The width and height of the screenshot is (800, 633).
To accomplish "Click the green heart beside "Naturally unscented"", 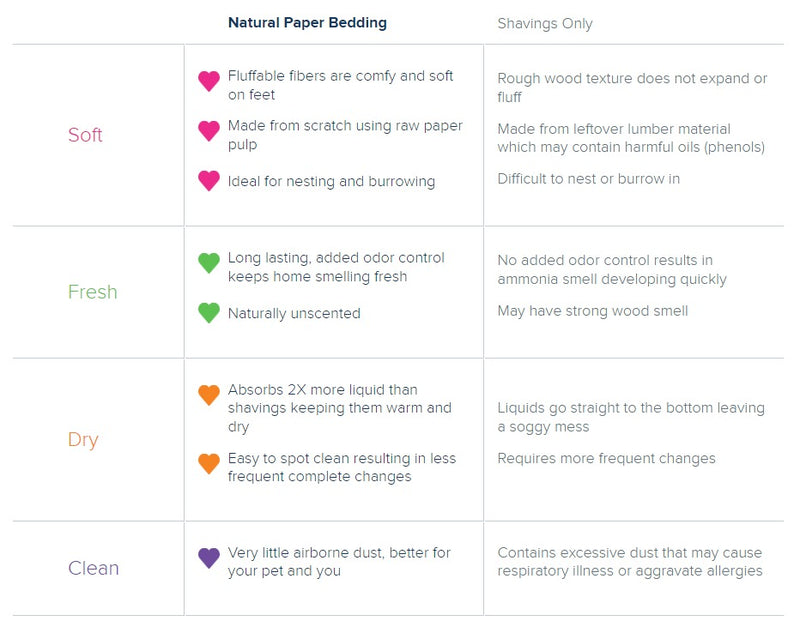I will click(209, 312).
